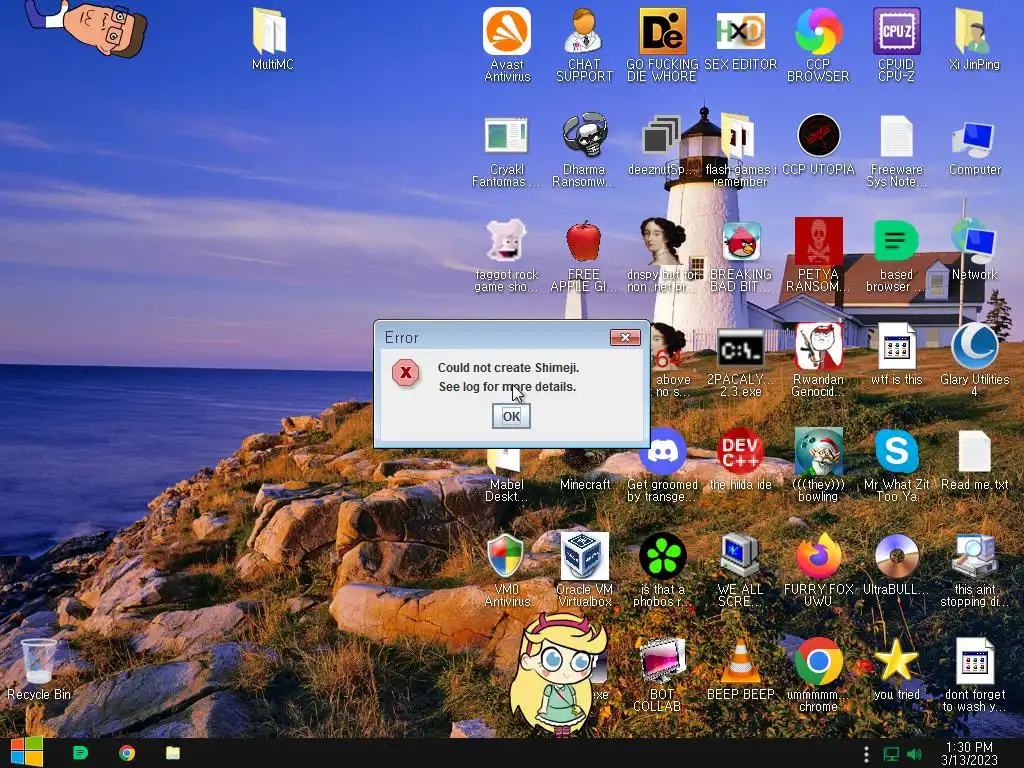1024x768 pixels.
Task: Select the Dharma Ransomware skull icon
Action: 584,136
